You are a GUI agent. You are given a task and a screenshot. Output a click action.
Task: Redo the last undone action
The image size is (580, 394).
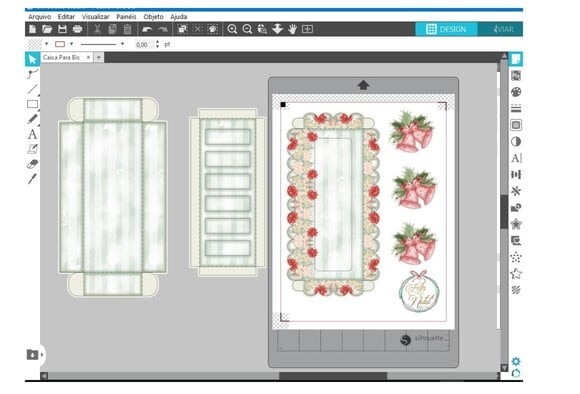pos(163,29)
